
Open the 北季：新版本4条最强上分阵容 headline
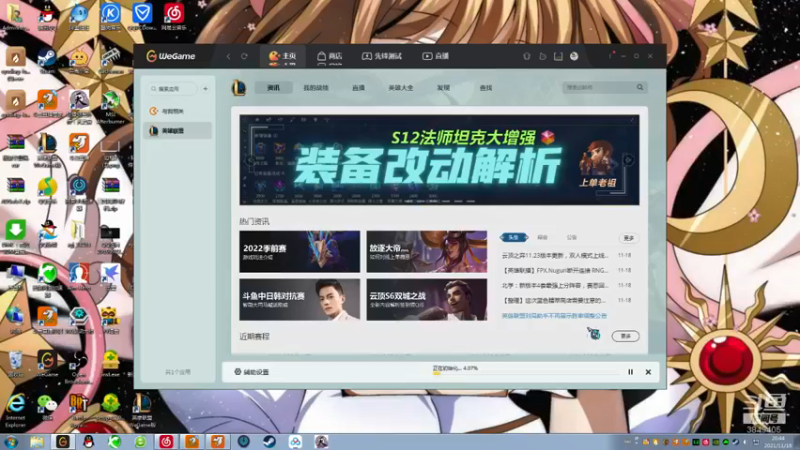tap(555, 285)
